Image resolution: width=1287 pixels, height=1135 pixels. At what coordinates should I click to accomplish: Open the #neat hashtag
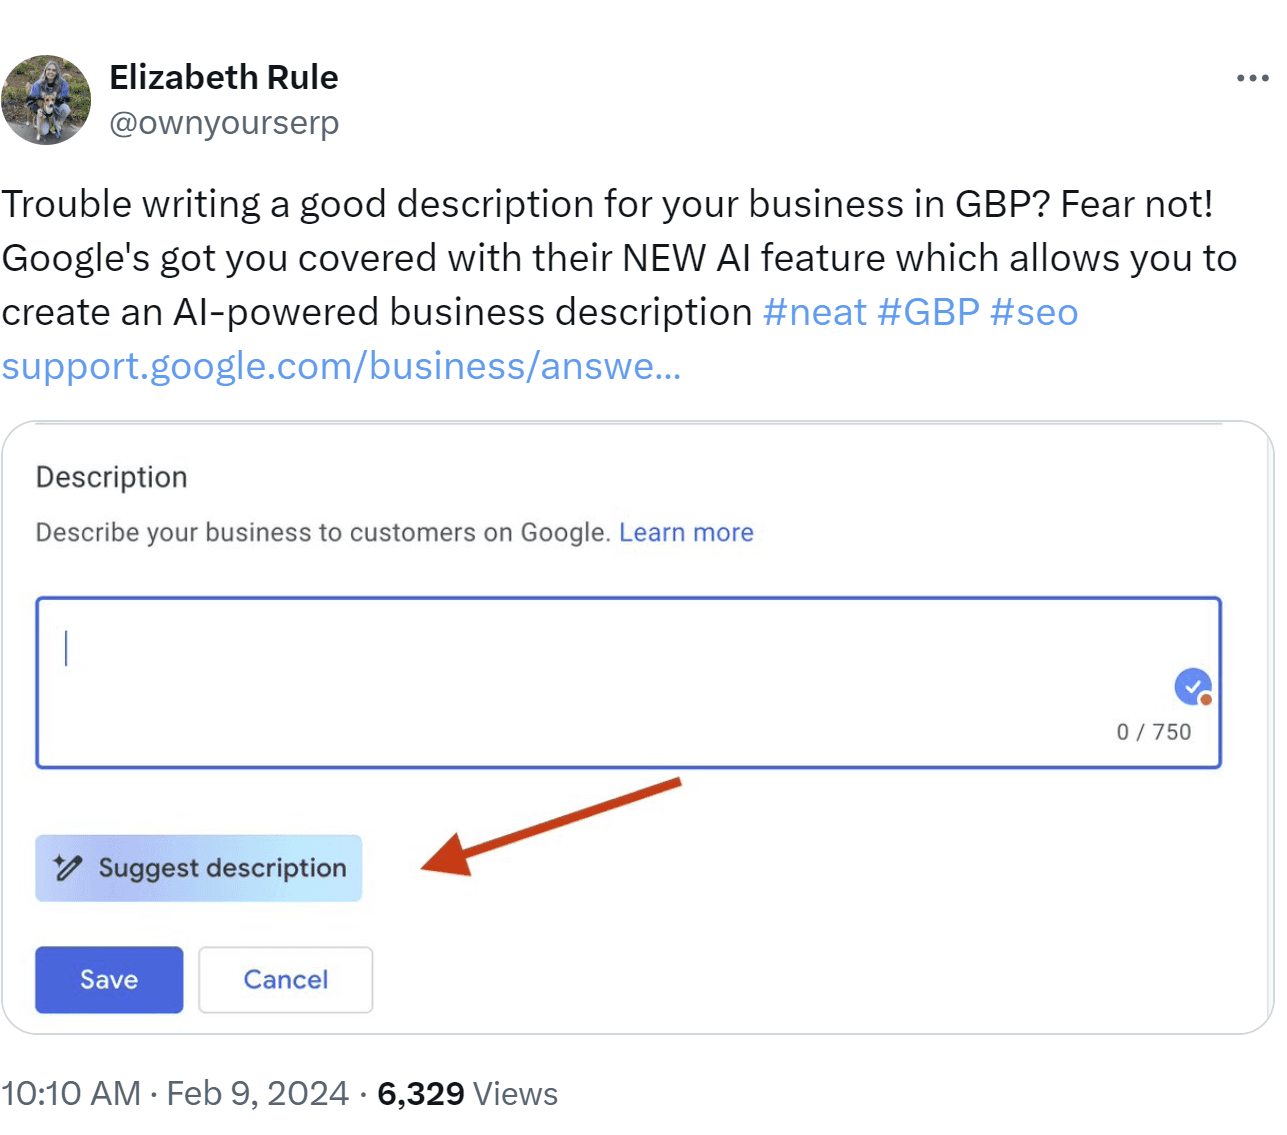tap(814, 312)
